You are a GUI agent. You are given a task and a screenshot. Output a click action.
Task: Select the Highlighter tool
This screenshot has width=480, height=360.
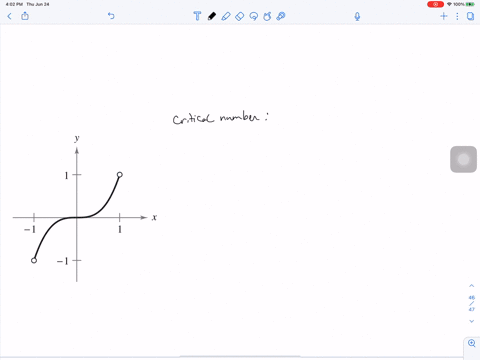[x=226, y=16]
